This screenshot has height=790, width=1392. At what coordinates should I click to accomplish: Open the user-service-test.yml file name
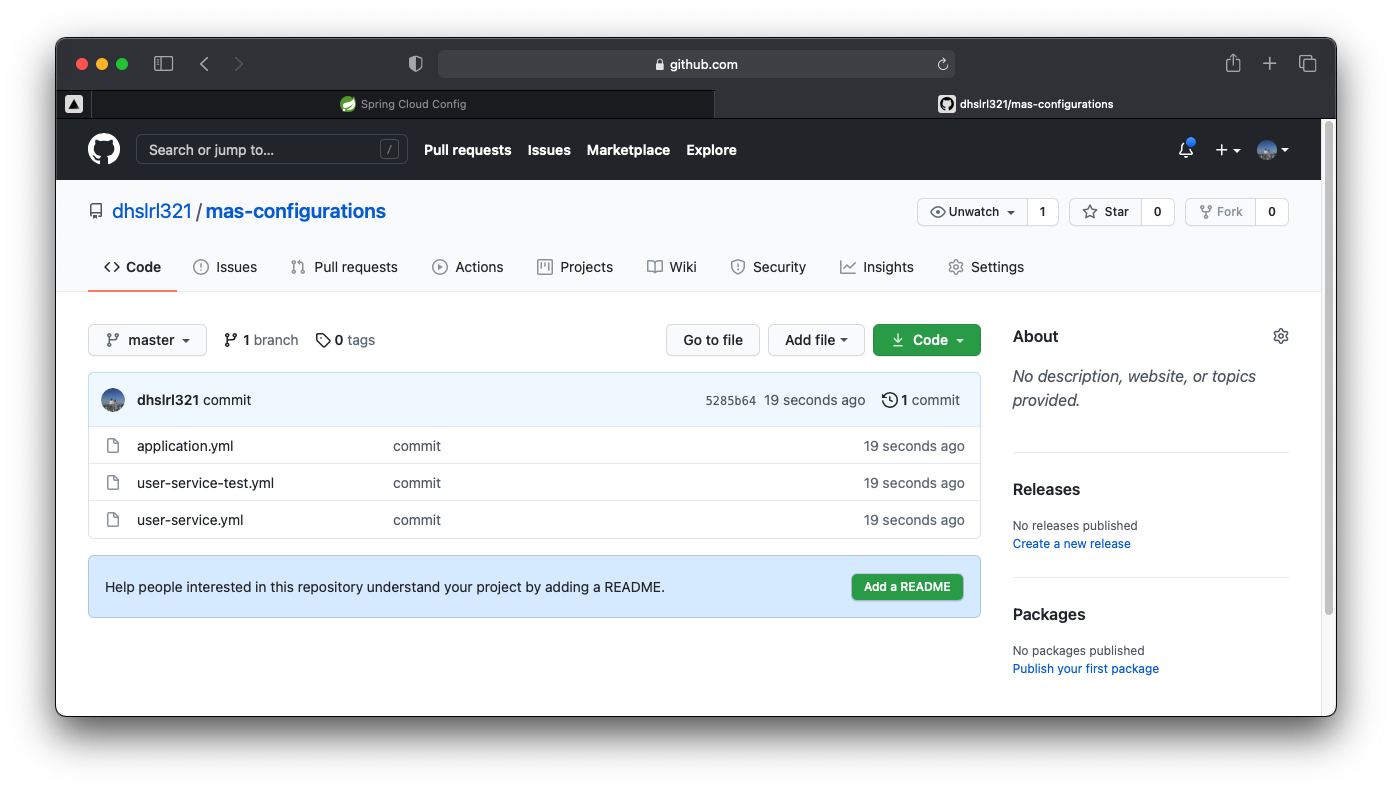point(205,483)
